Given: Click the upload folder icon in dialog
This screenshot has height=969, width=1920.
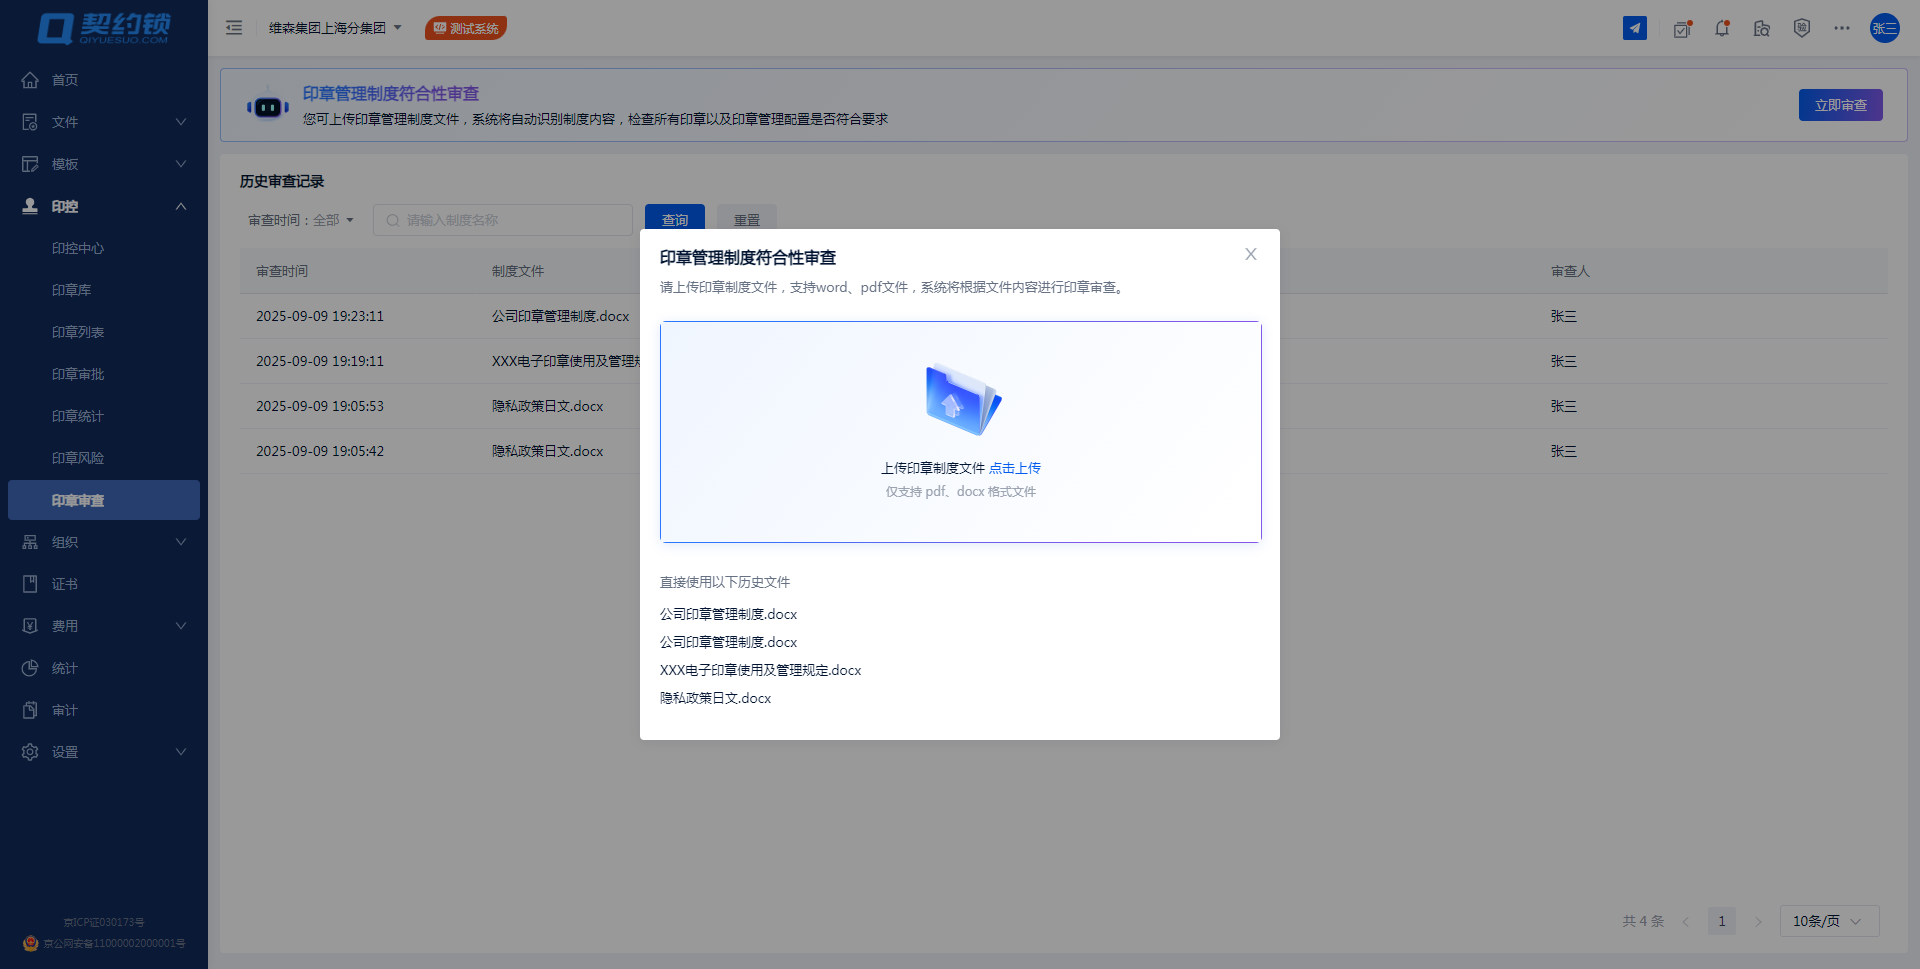Looking at the screenshot, I should [961, 400].
